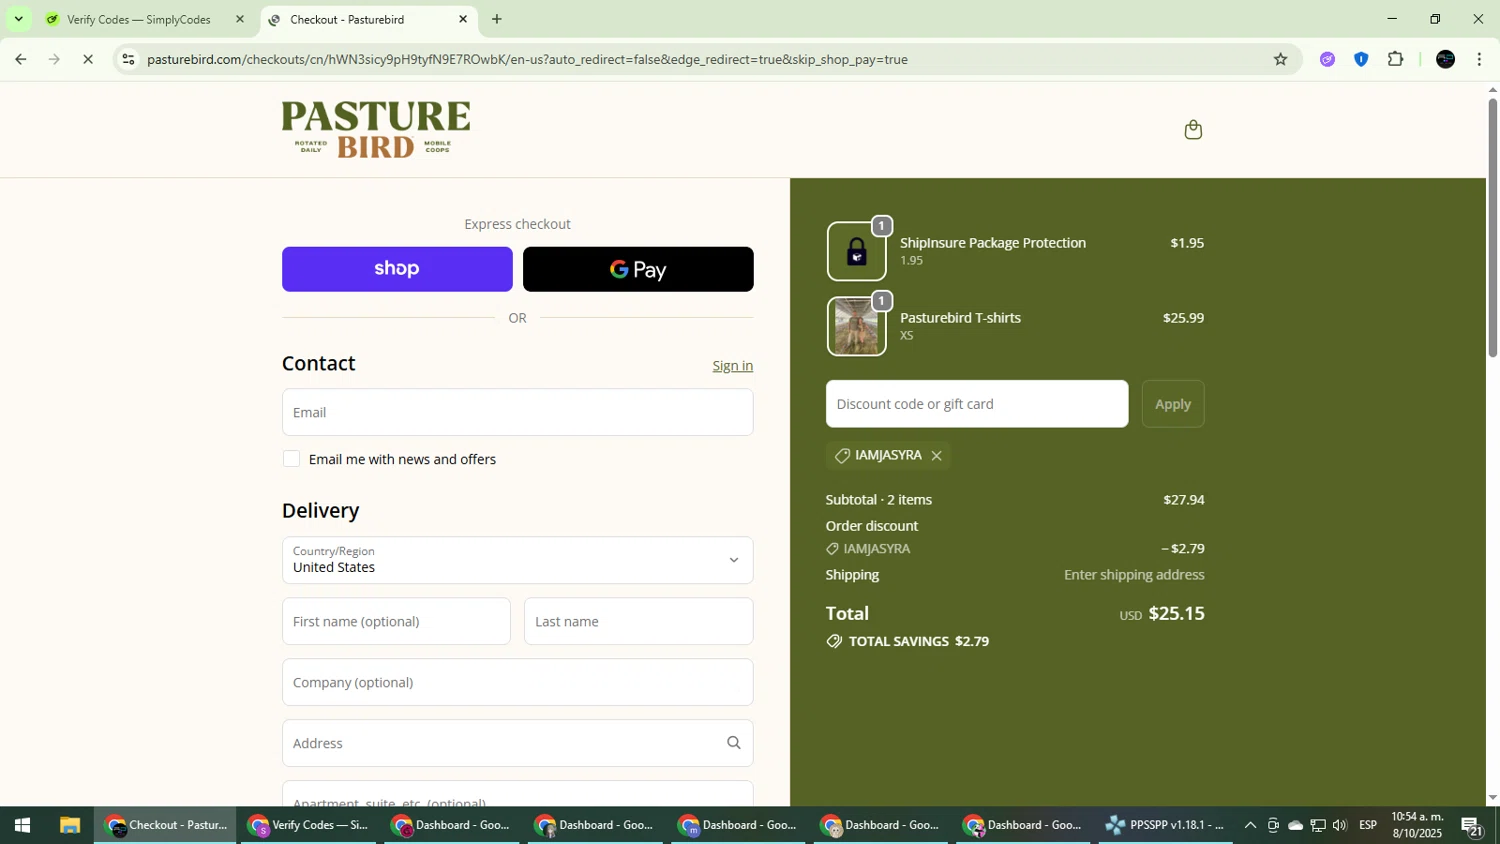1500x844 pixels.
Task: Open a new browser tab
Action: click(x=497, y=19)
